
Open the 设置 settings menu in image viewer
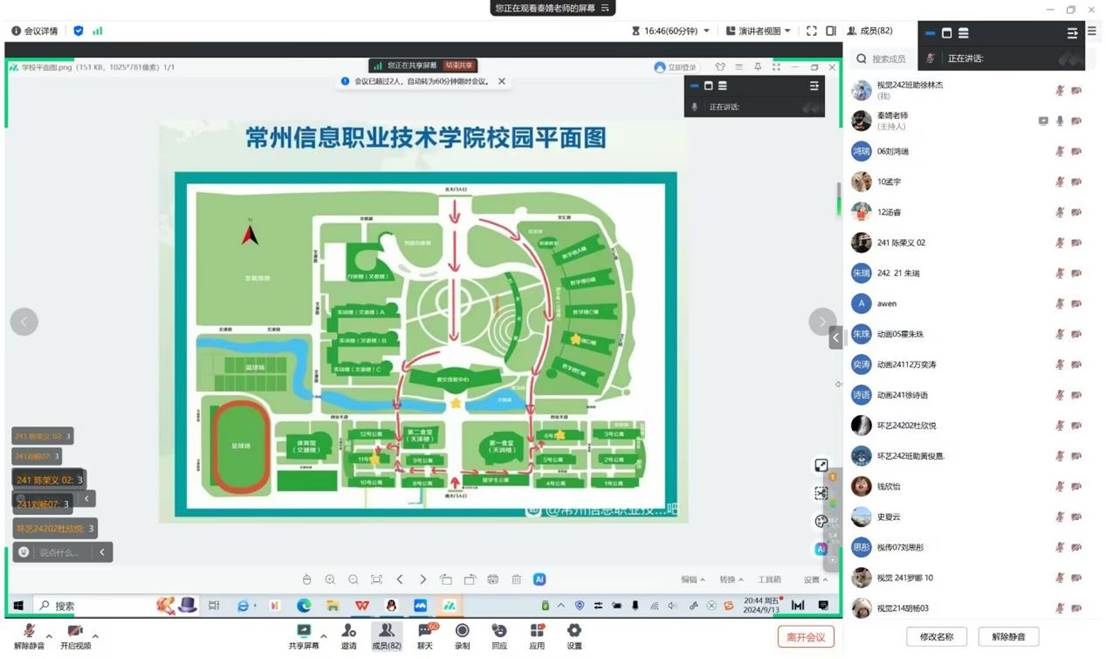coord(815,579)
